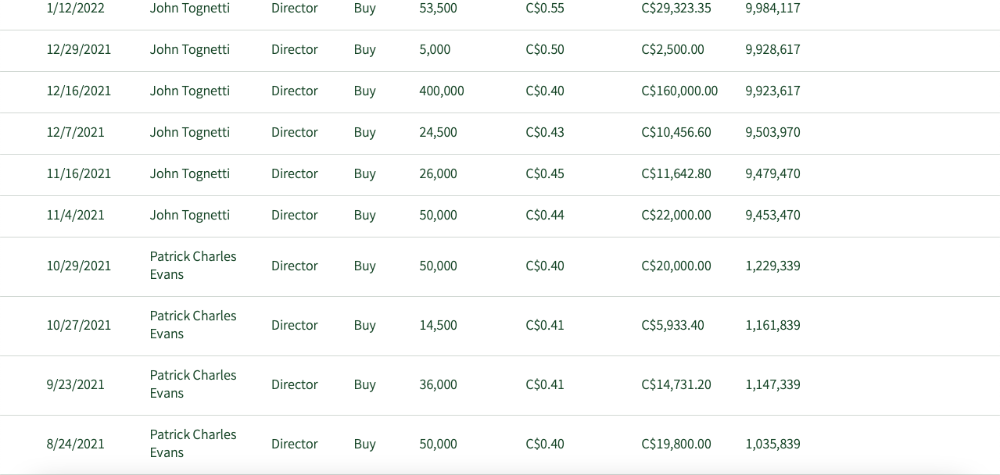This screenshot has height=475, width=1000.
Task: Click the 24,500 shares quantity
Action: click(x=438, y=133)
